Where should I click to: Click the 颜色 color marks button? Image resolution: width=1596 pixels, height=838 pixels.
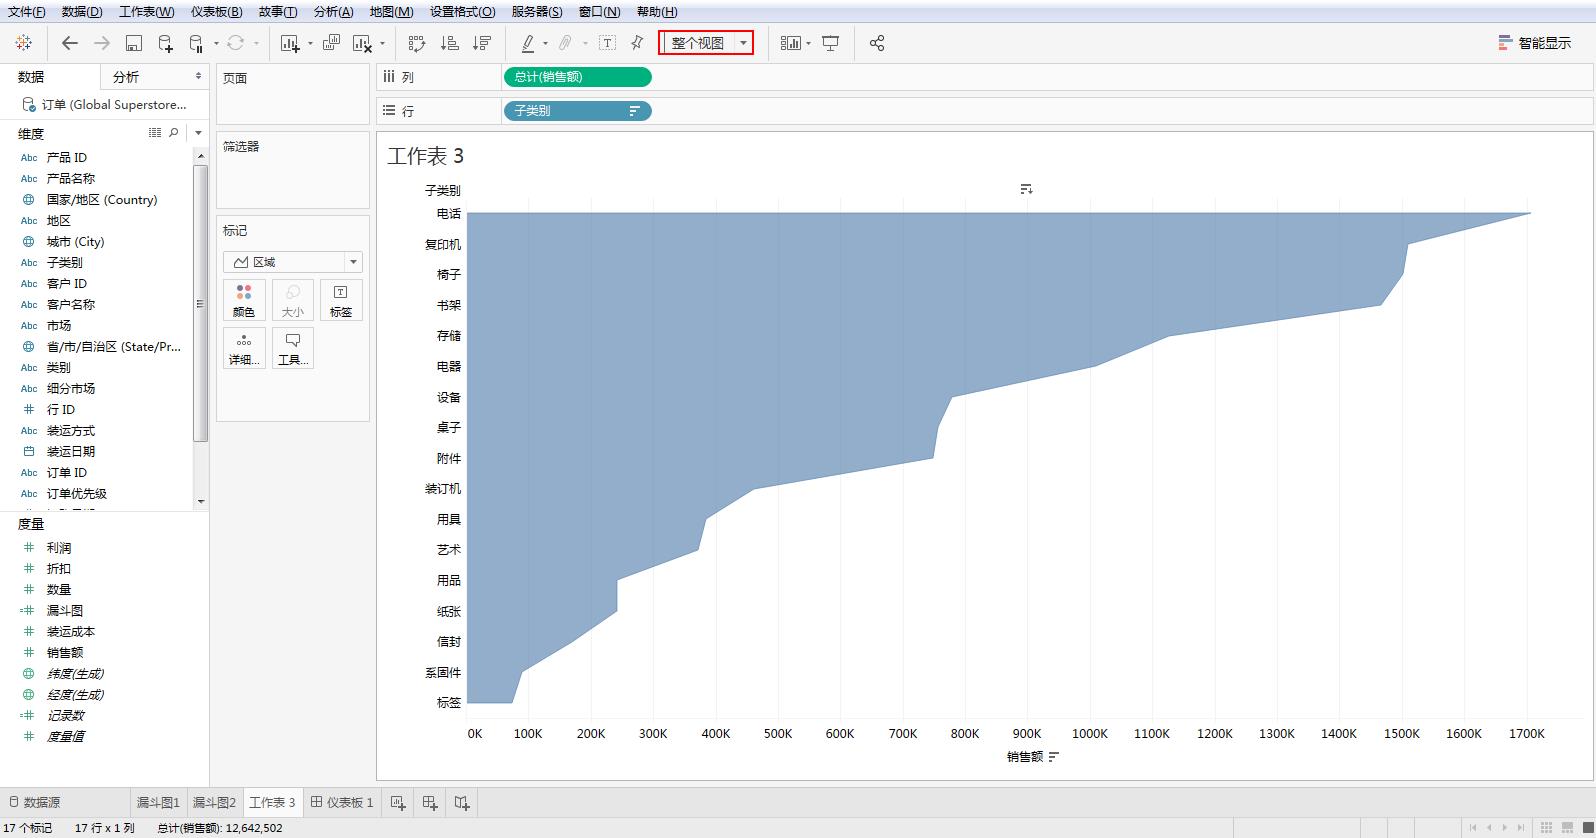pyautogui.click(x=244, y=300)
